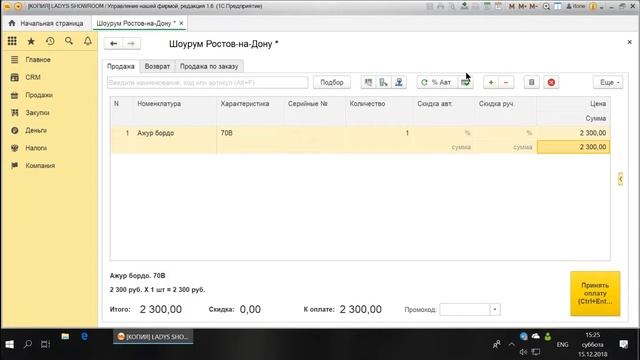
Task: Go back with left arrow button
Action: [x=113, y=43]
